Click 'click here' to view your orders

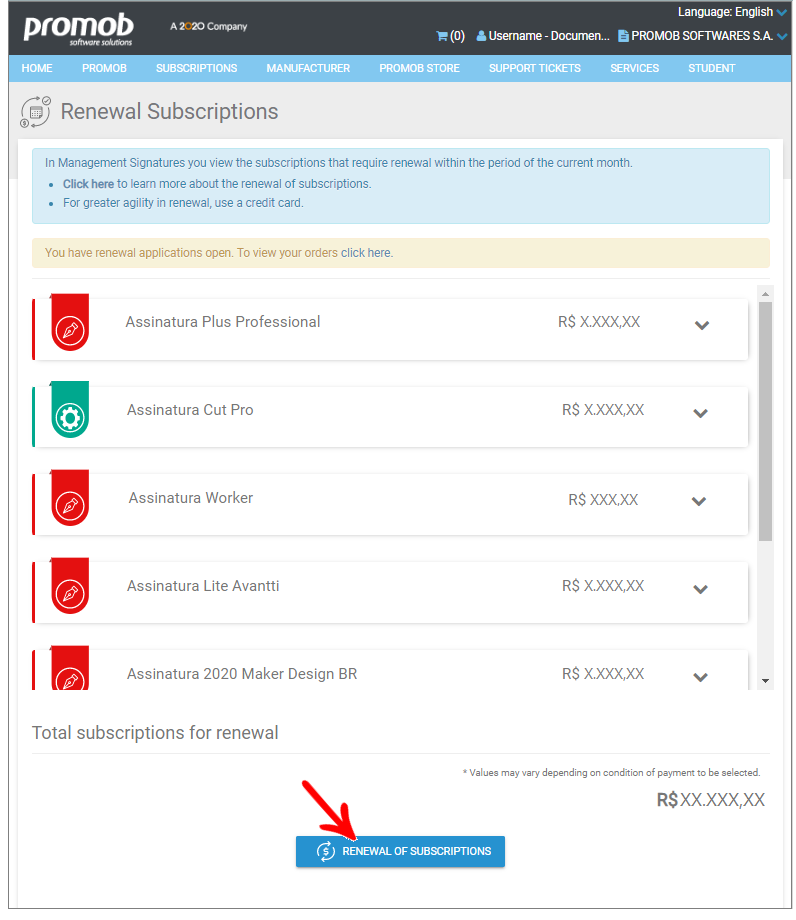click(x=366, y=253)
